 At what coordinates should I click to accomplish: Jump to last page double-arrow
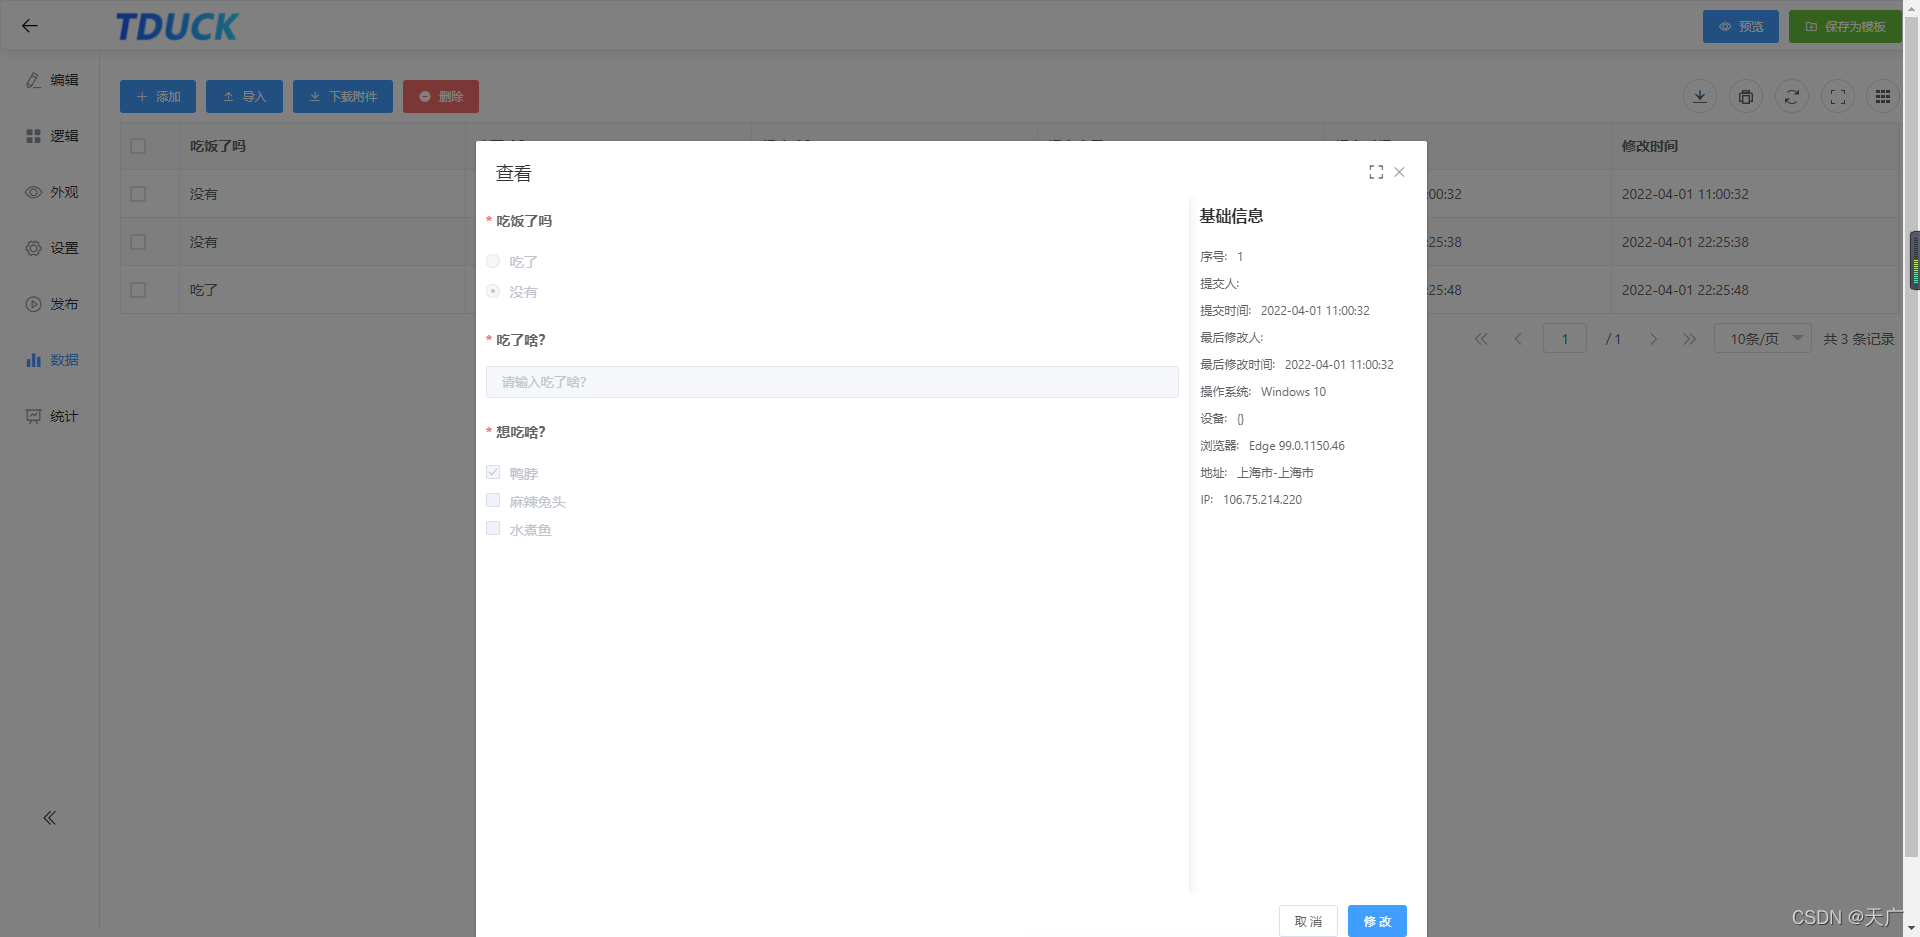pos(1689,339)
